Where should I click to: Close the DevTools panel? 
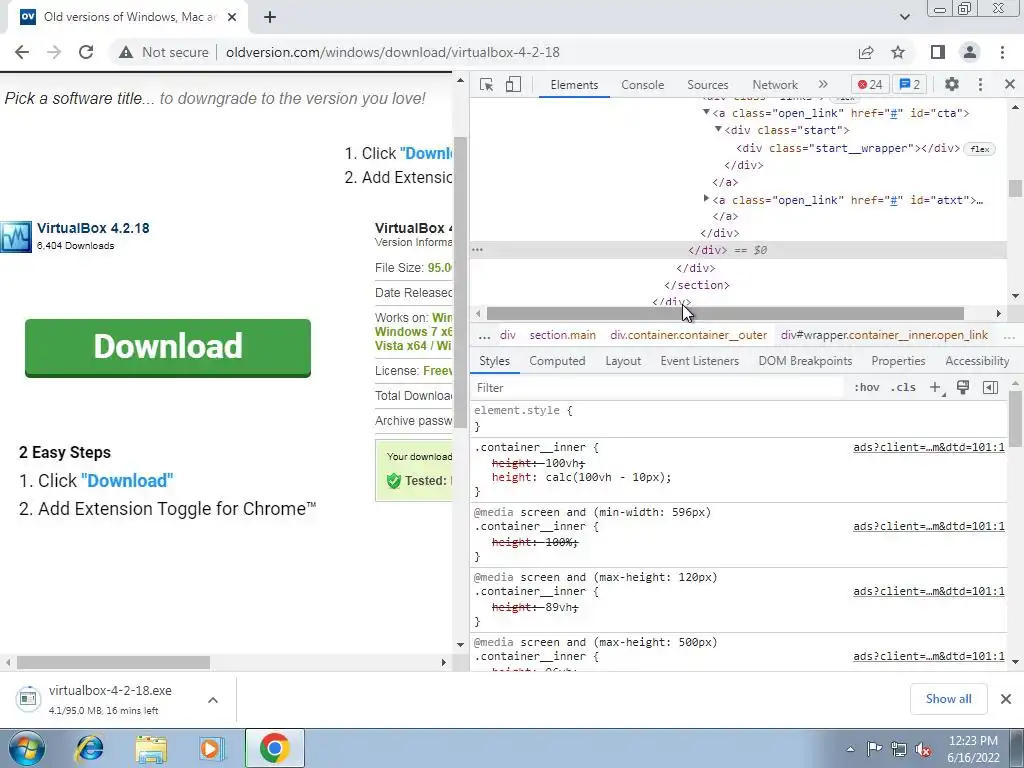pyautogui.click(x=1010, y=84)
